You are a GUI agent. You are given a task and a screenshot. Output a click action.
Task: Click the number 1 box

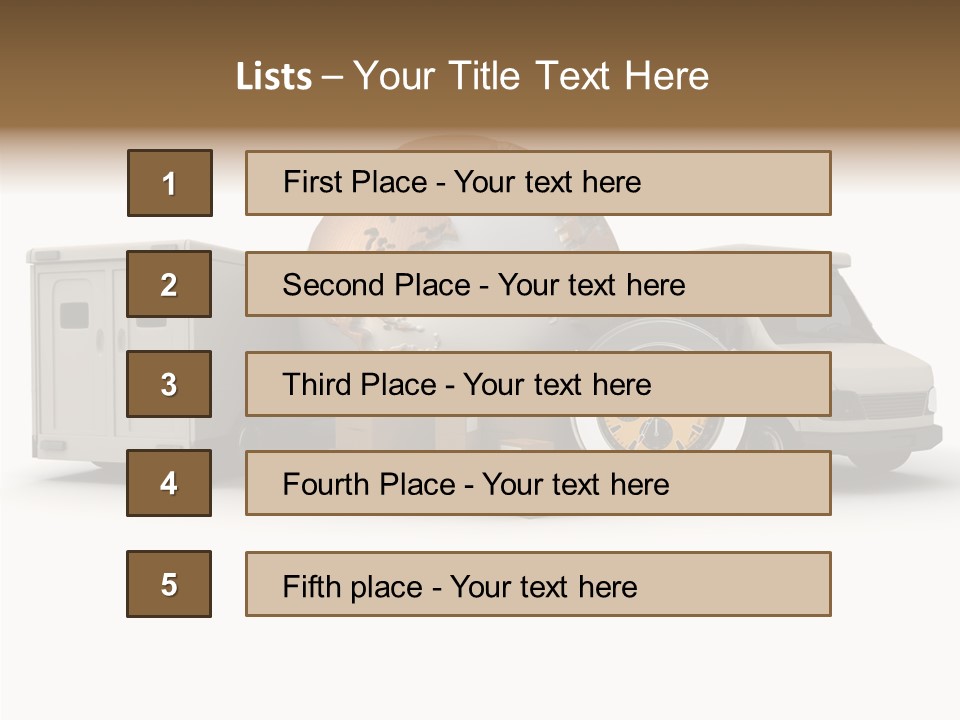(170, 183)
